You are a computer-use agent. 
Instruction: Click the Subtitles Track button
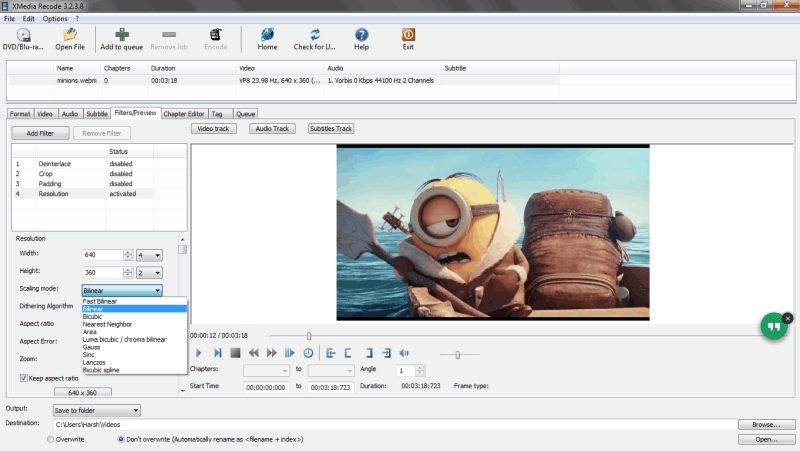[331, 129]
